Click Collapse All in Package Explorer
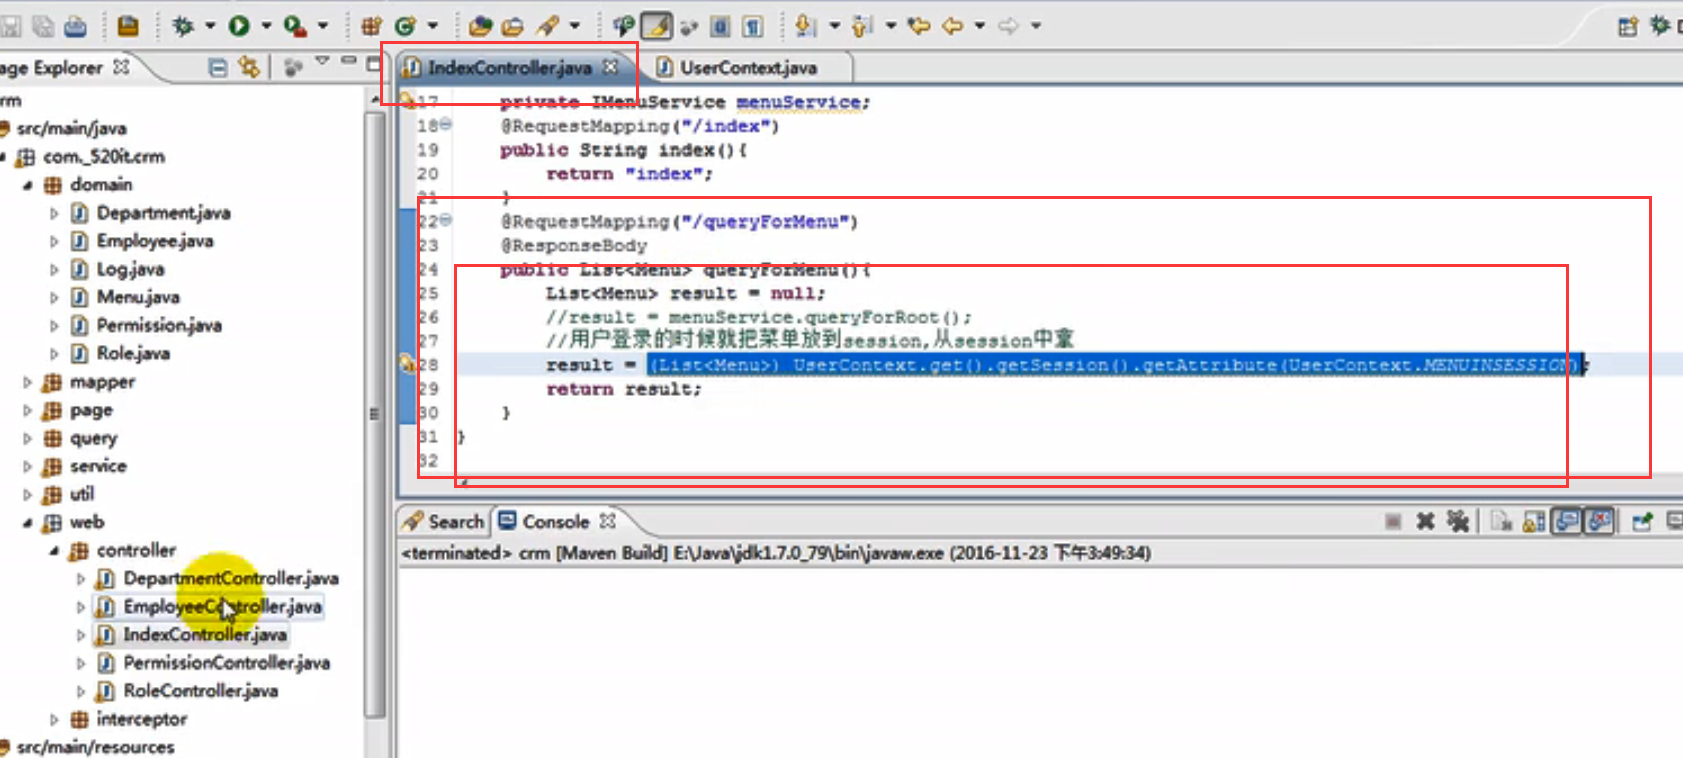Image resolution: width=1683 pixels, height=758 pixels. [x=217, y=67]
